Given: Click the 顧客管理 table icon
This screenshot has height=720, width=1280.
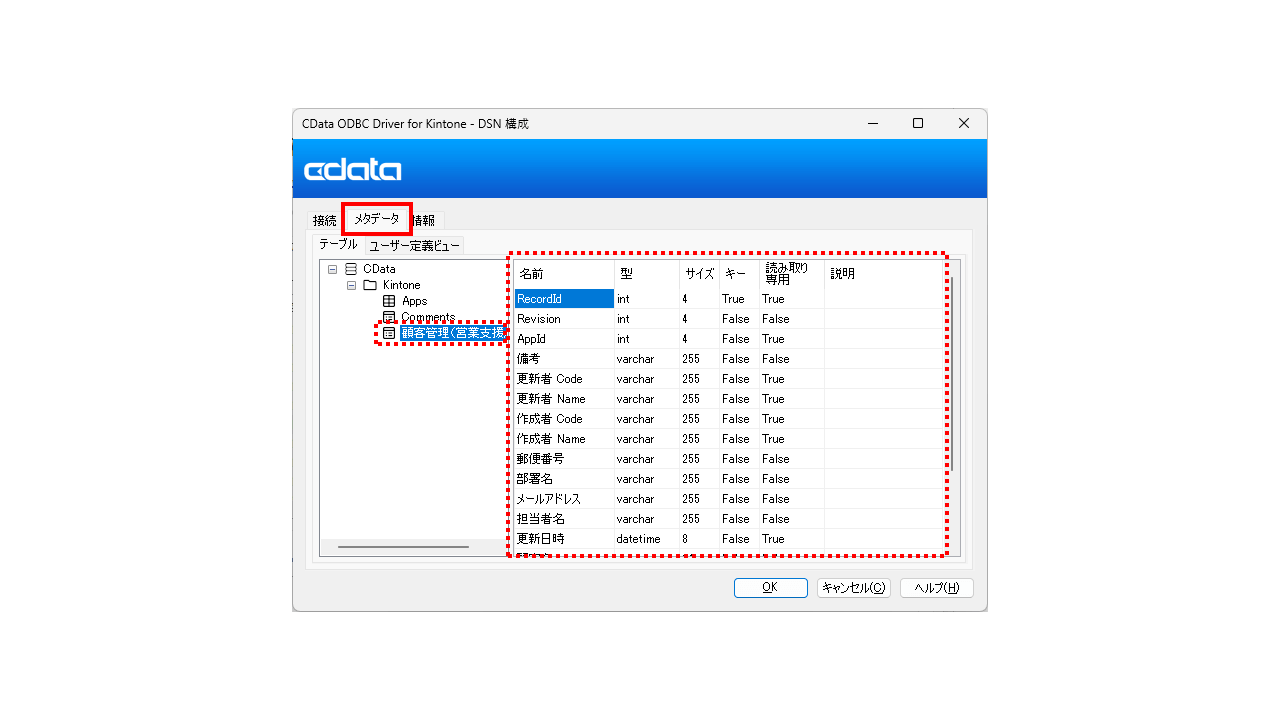Looking at the screenshot, I should pos(389,333).
